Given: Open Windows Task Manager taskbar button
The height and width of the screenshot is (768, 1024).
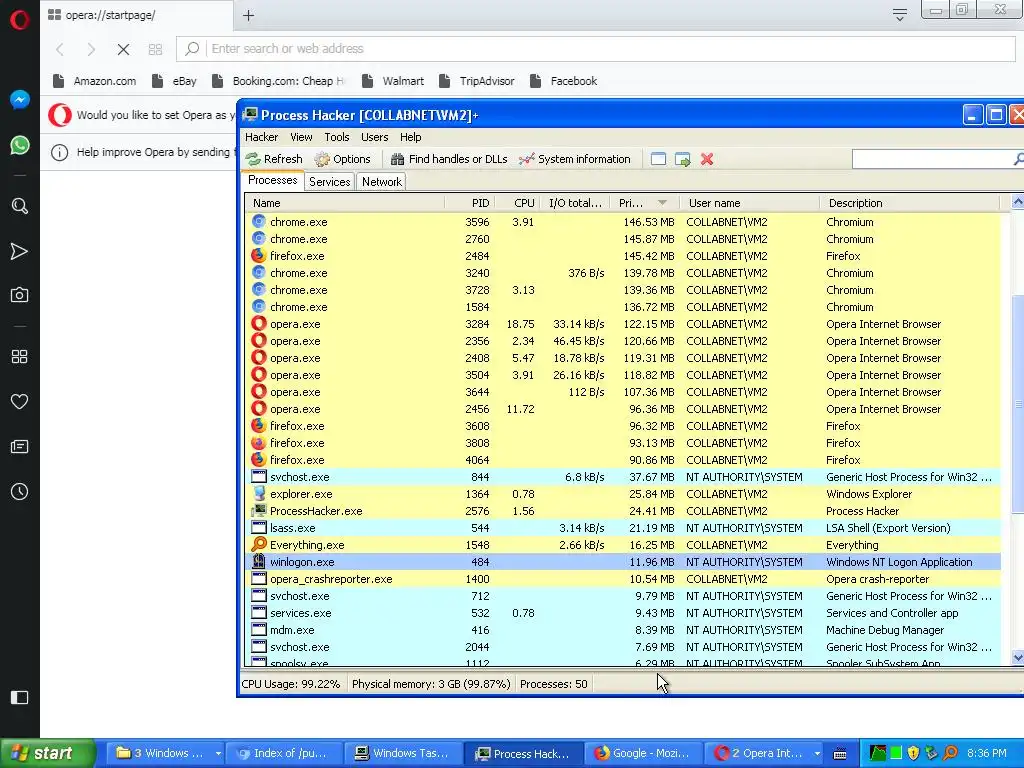Looking at the screenshot, I should coord(402,754).
